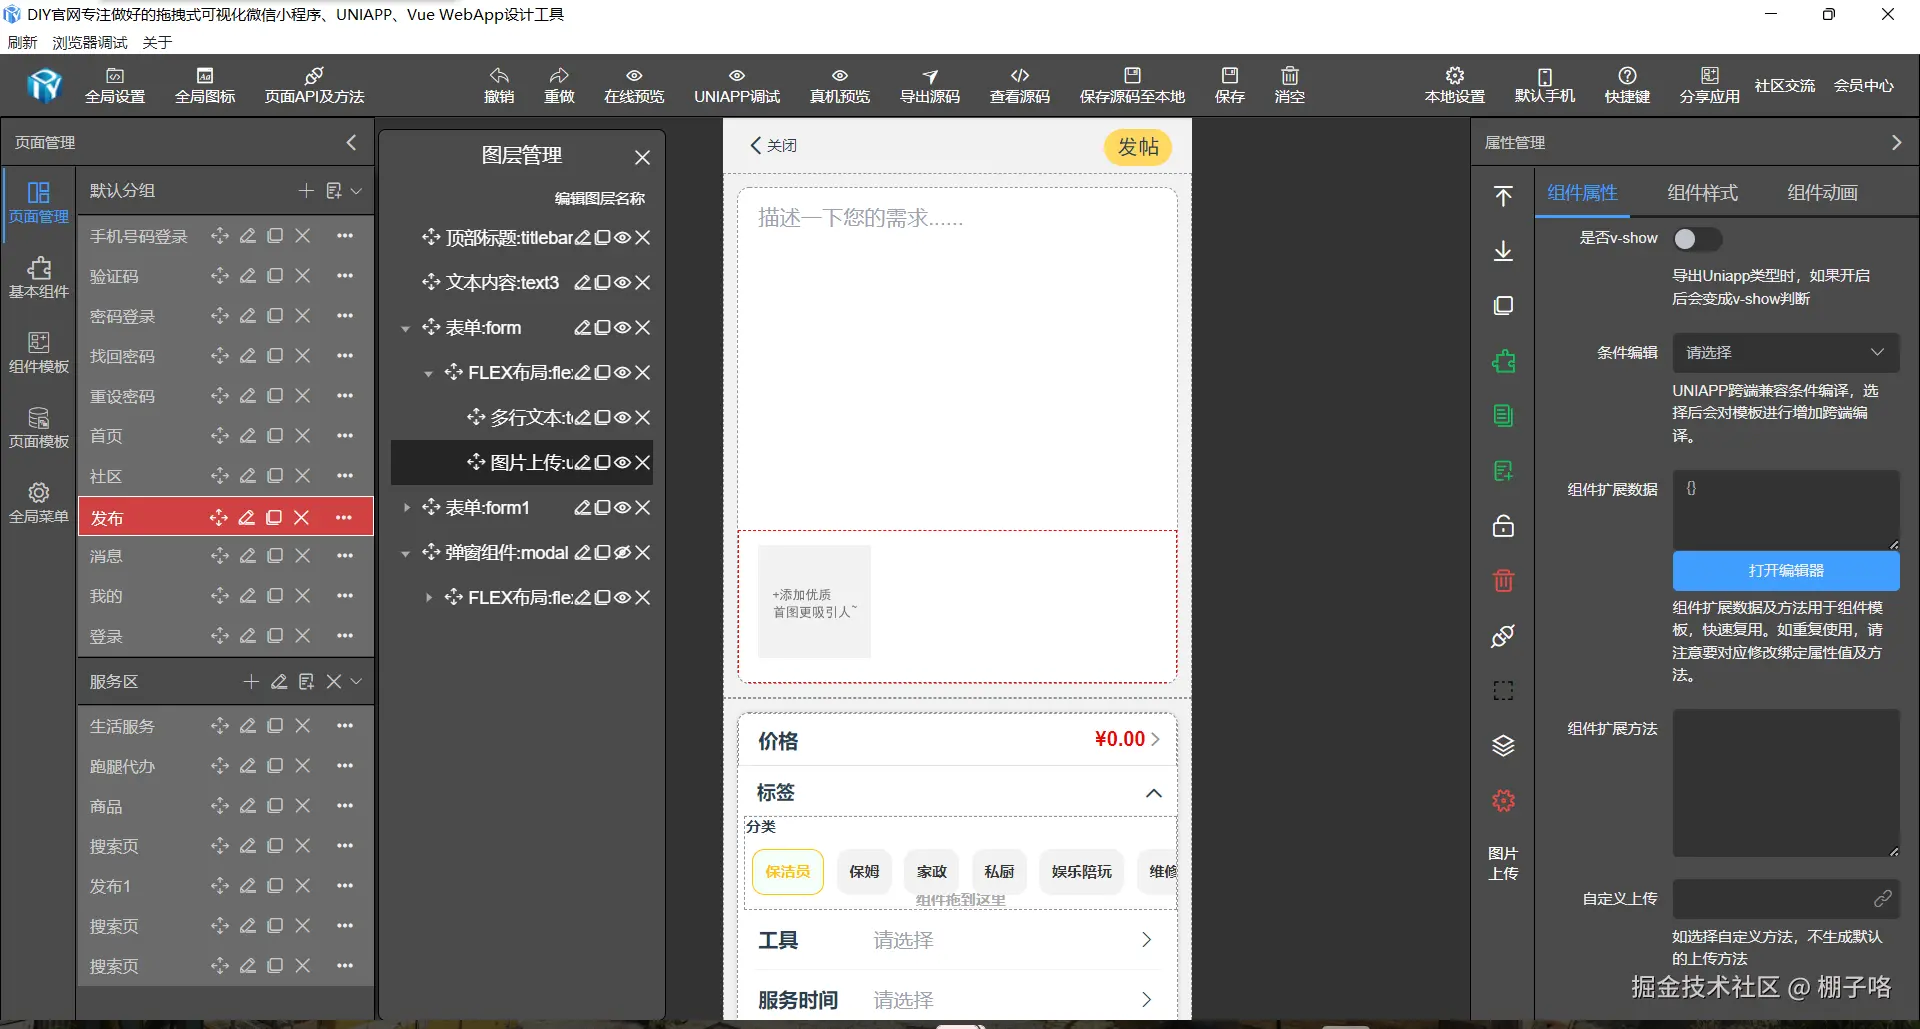Move component to top arrow icon
Screen dimensions: 1920x1029
(1503, 196)
